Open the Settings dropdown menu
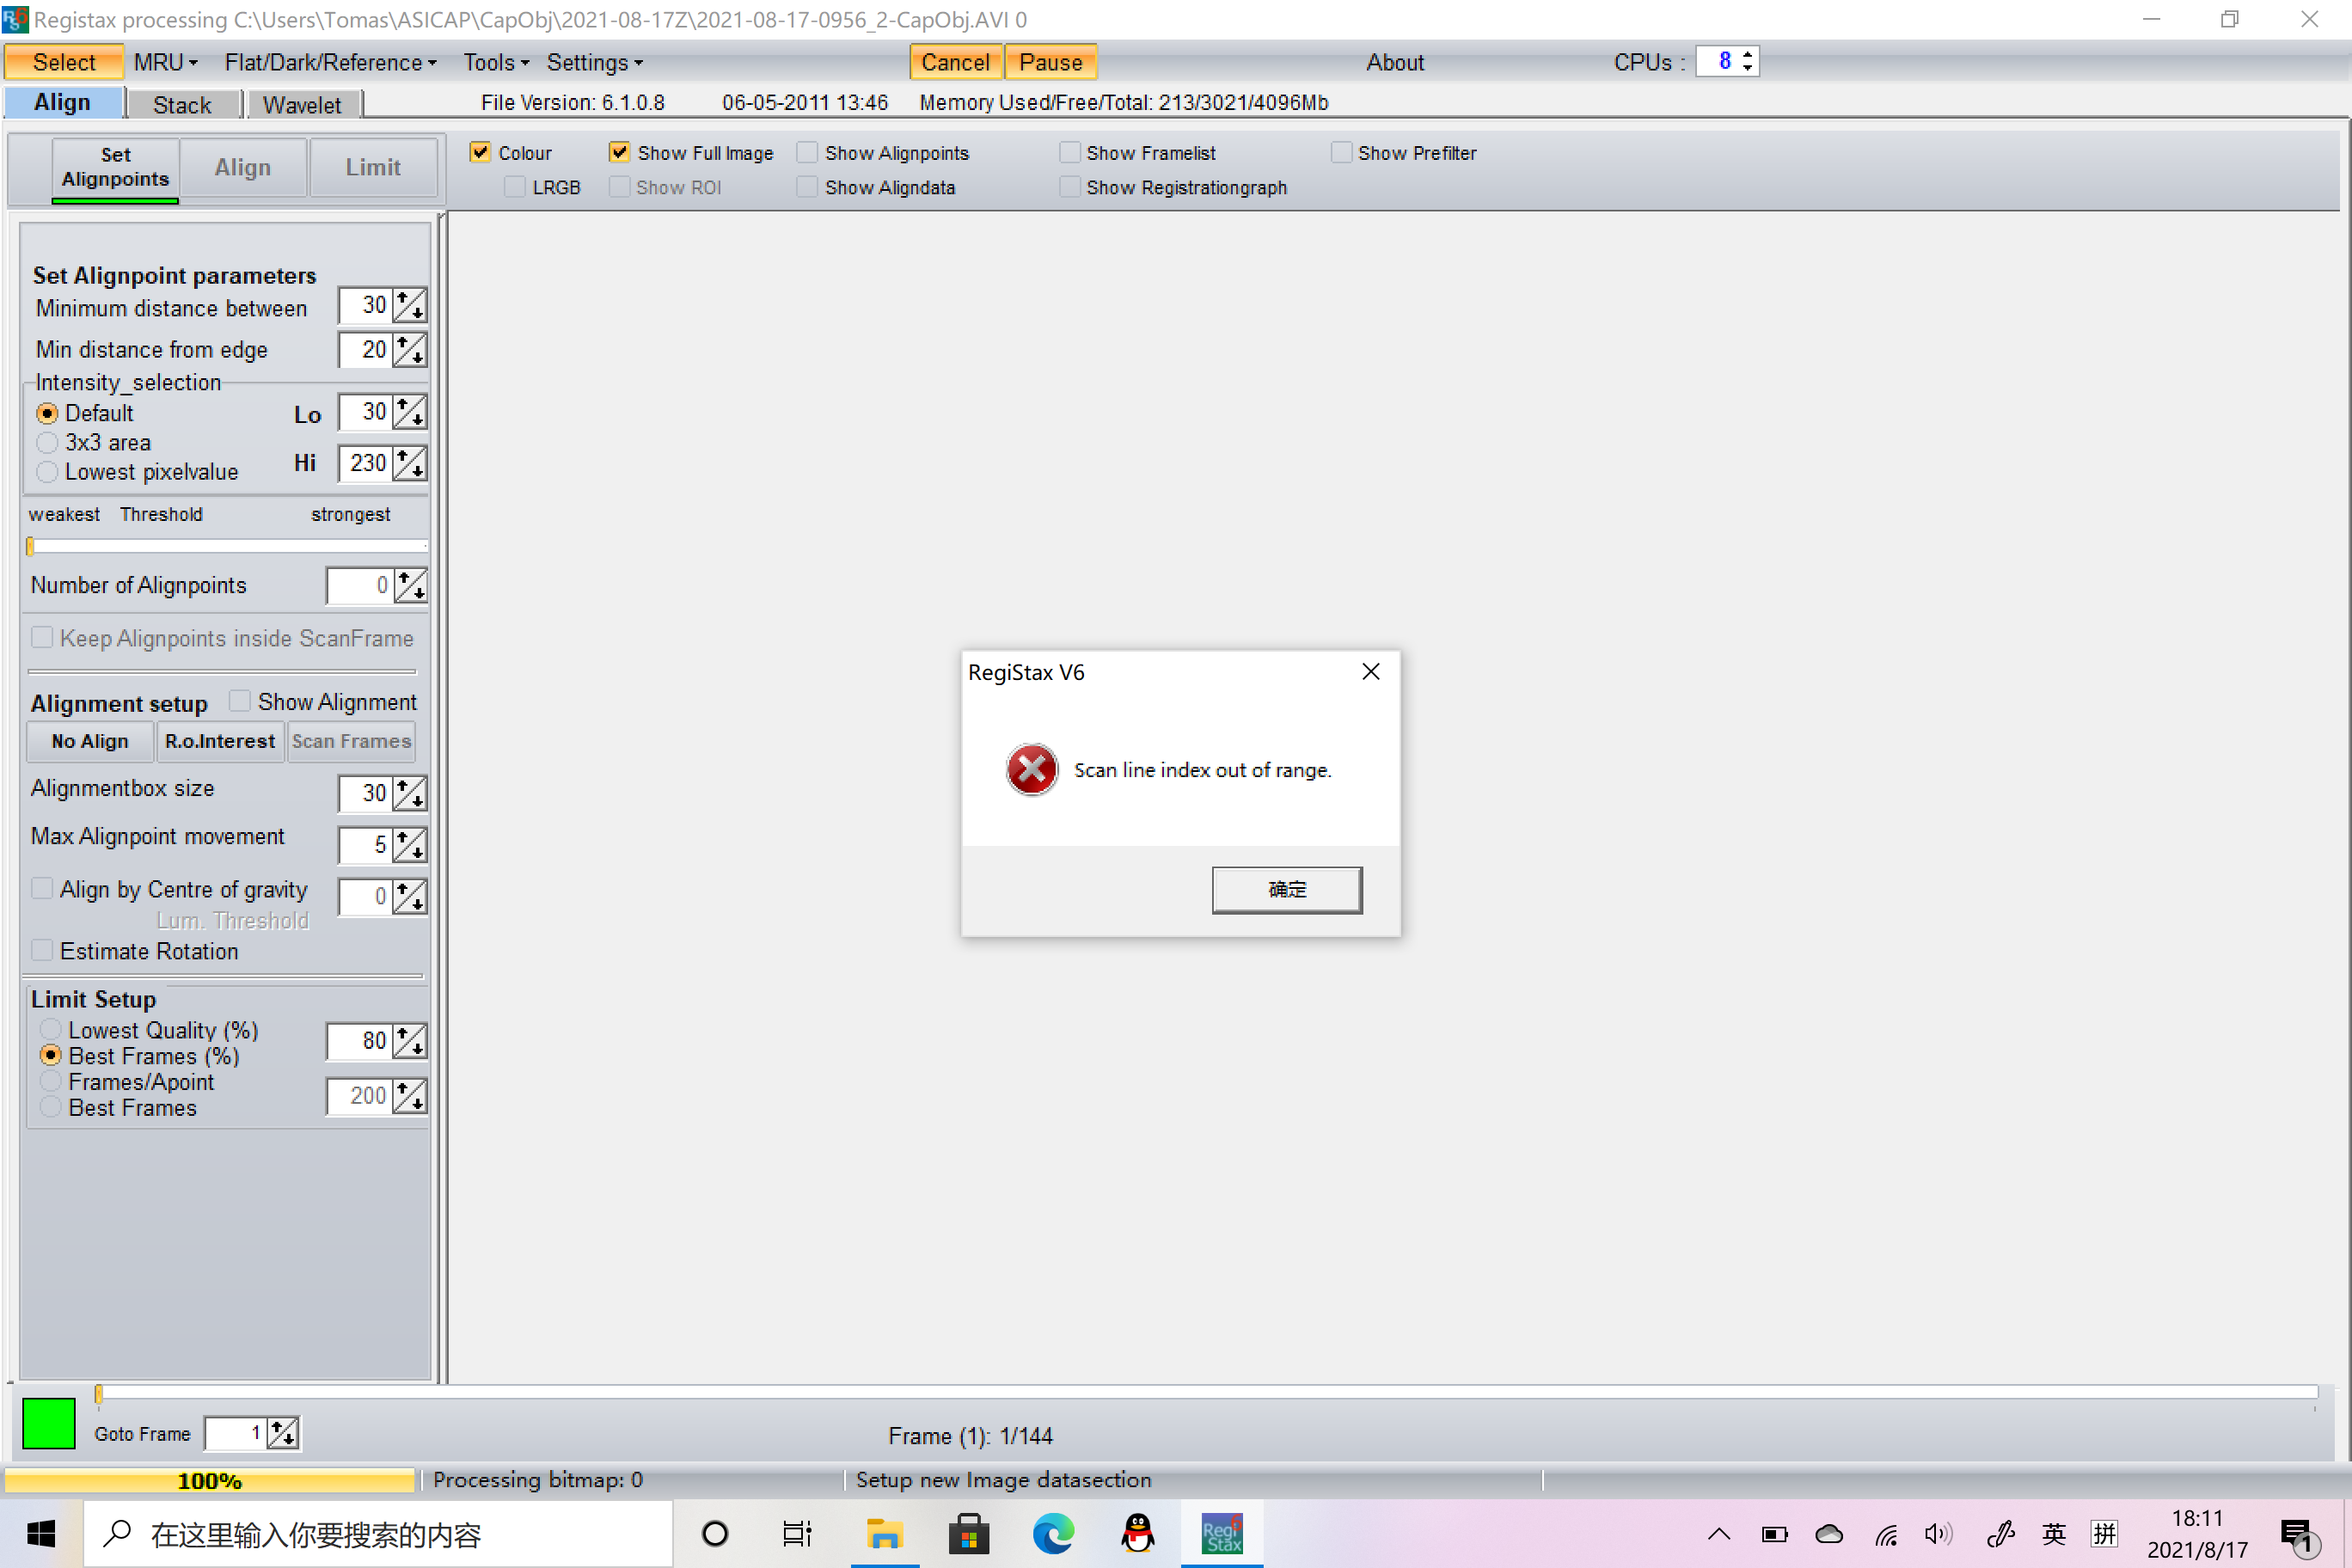Viewport: 2352px width, 1568px height. pyautogui.click(x=594, y=62)
